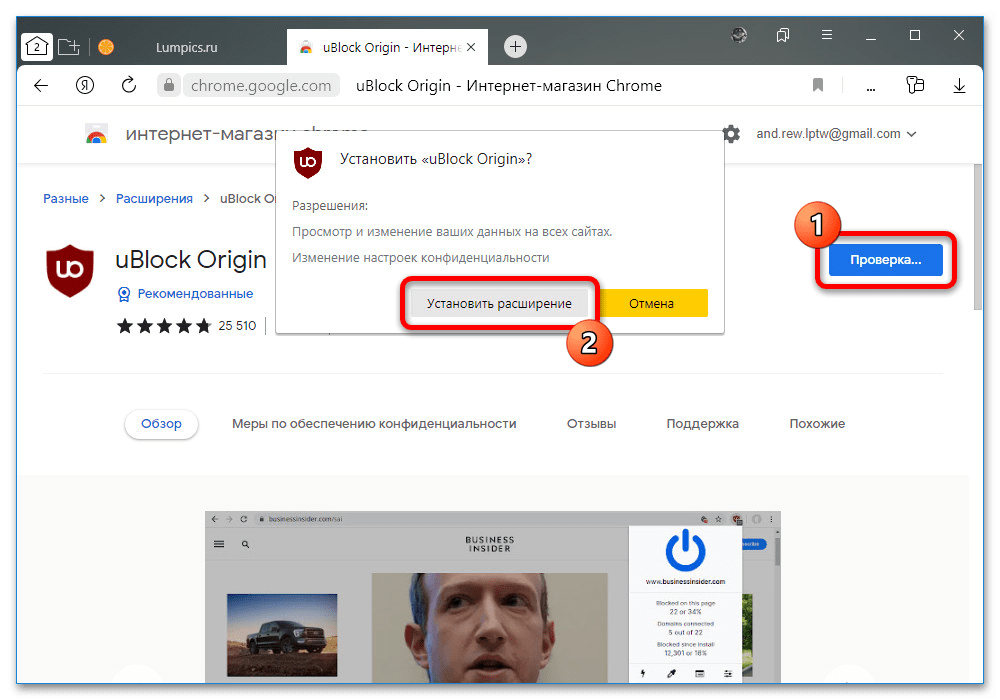Click the five-star rating
Viewport: 1000px width, 700px height.
(164, 326)
